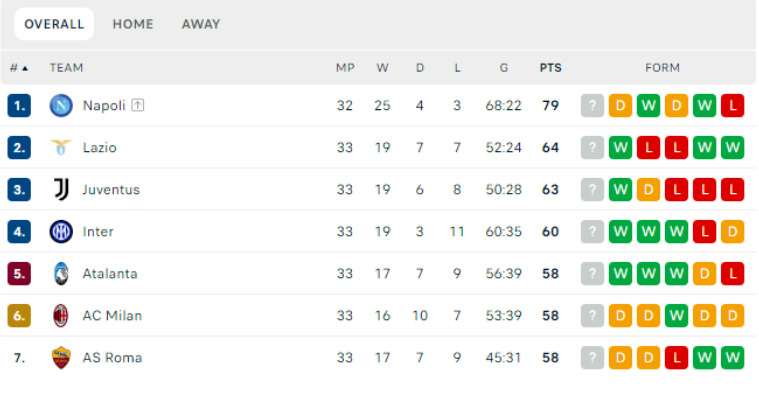This screenshot has height=399, width=759.
Task: Open the Juventus team link
Action: coord(111,189)
